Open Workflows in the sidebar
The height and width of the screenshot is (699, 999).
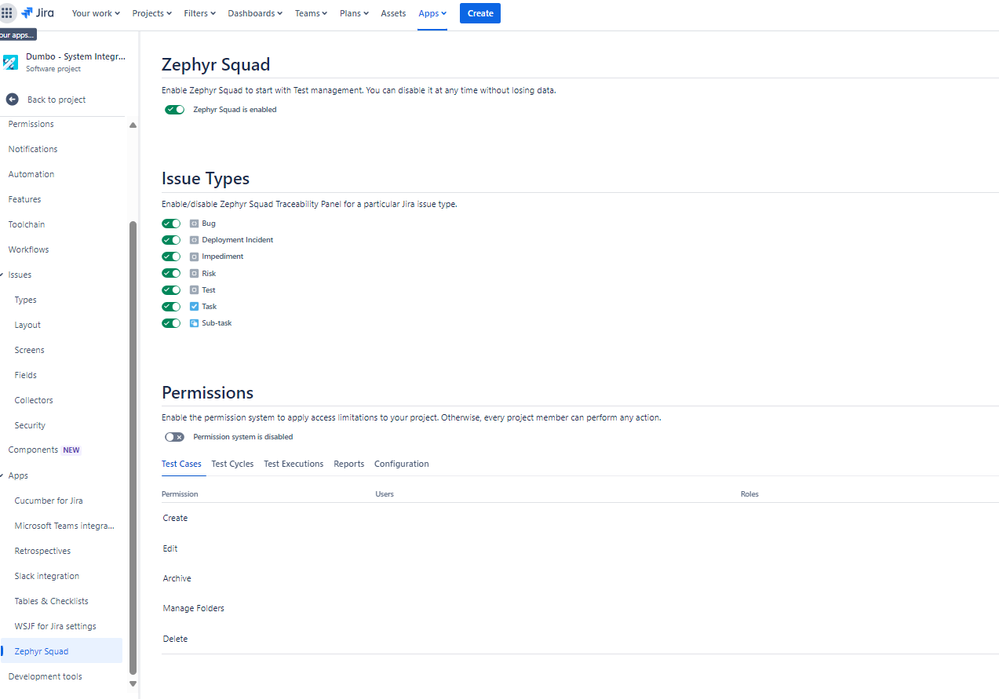[x=29, y=250]
